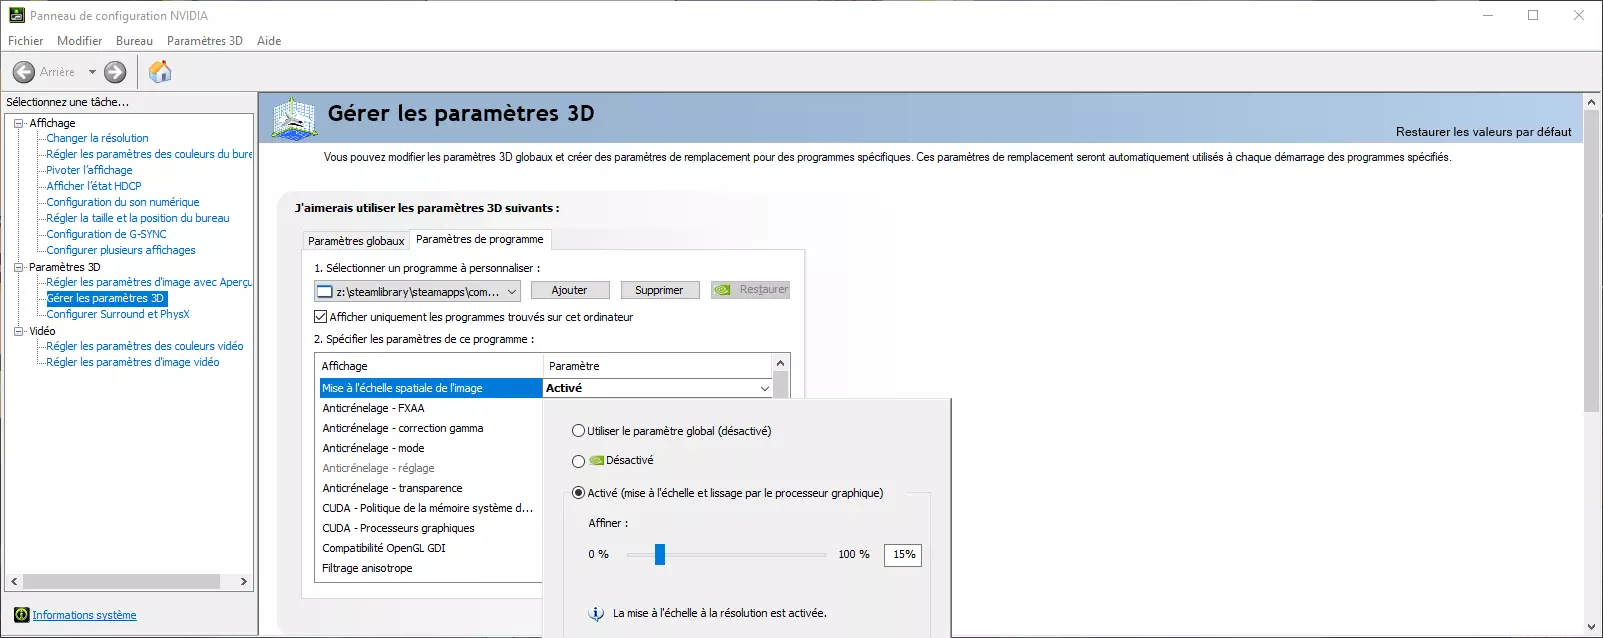
Task: Select Activé GPU scaling radio option
Action: 578,493
